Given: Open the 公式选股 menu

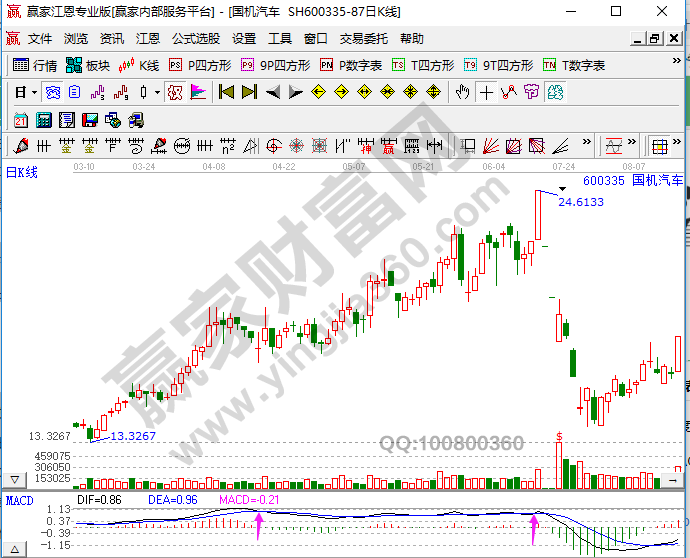Looking at the screenshot, I should pos(196,39).
